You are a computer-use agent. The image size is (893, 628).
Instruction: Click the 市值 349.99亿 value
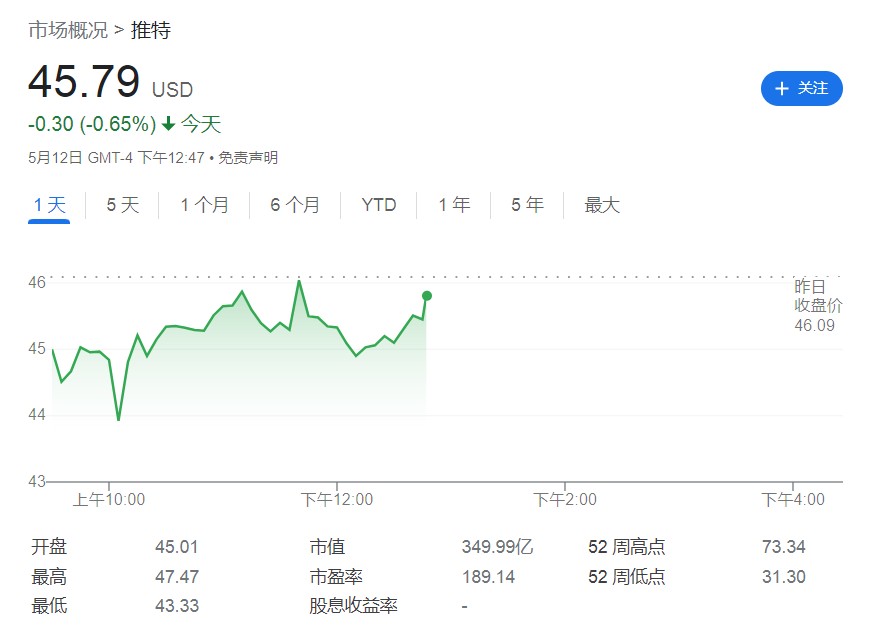pyautogui.click(x=497, y=547)
